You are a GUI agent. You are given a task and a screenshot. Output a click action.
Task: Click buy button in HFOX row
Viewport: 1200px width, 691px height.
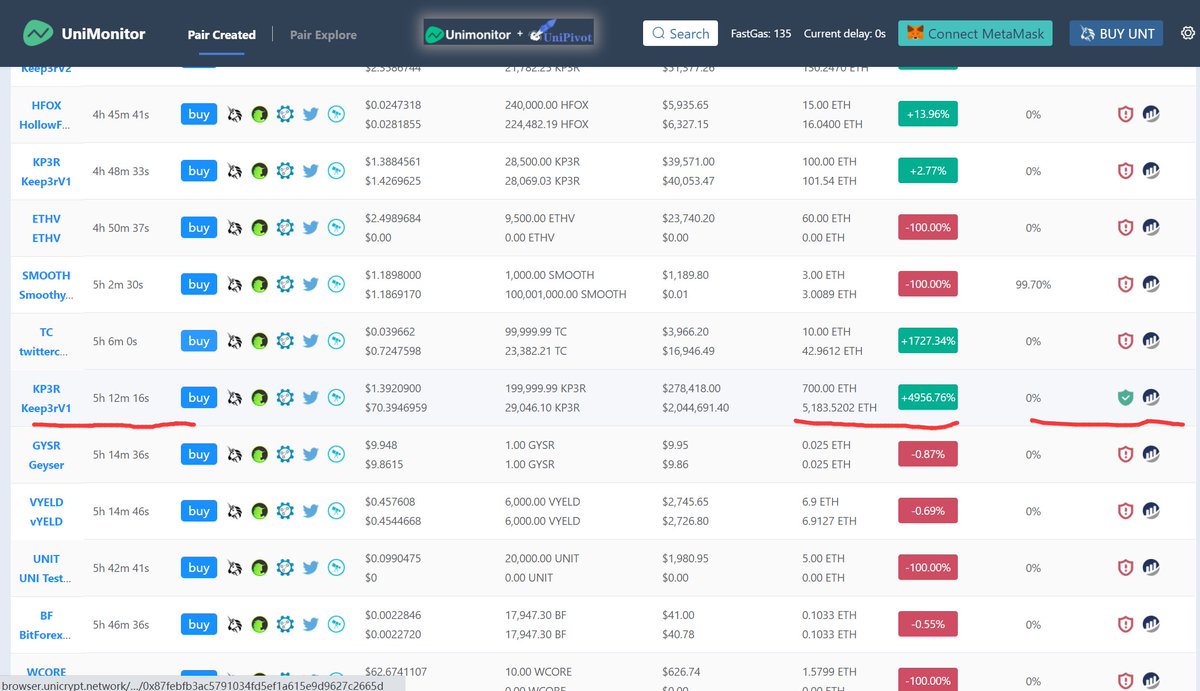point(199,114)
